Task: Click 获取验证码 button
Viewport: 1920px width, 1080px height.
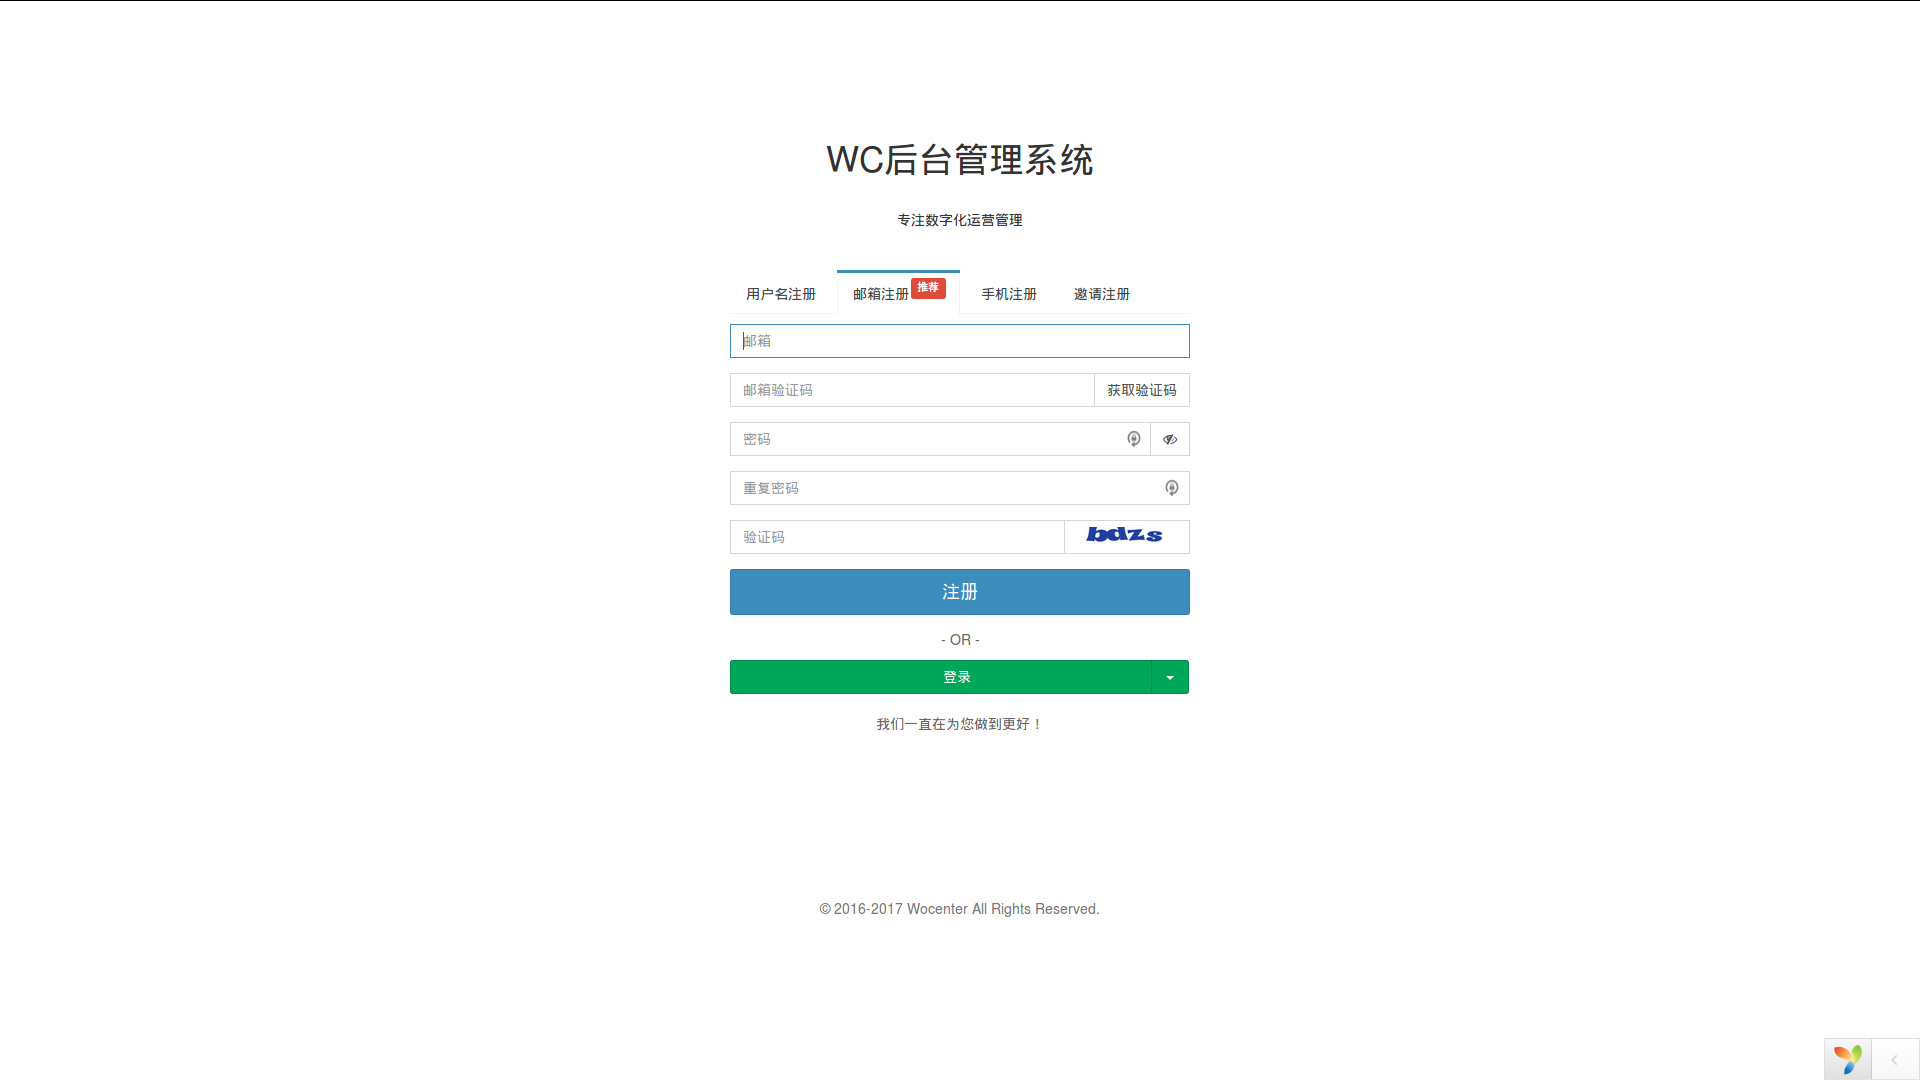Action: [x=1141, y=390]
